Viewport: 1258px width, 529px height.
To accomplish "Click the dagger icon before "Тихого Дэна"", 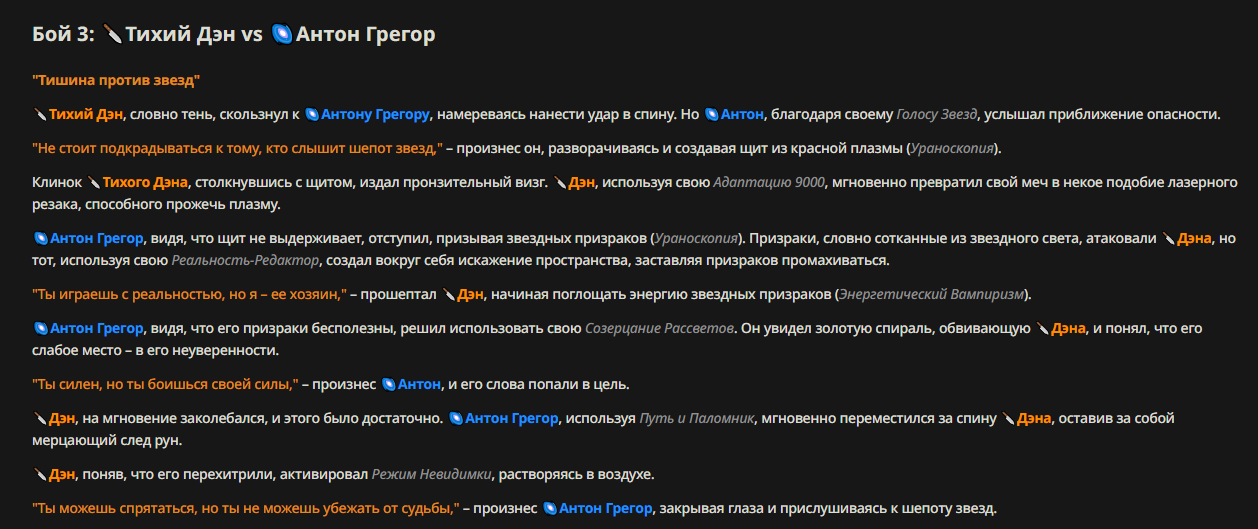I will tap(94, 183).
